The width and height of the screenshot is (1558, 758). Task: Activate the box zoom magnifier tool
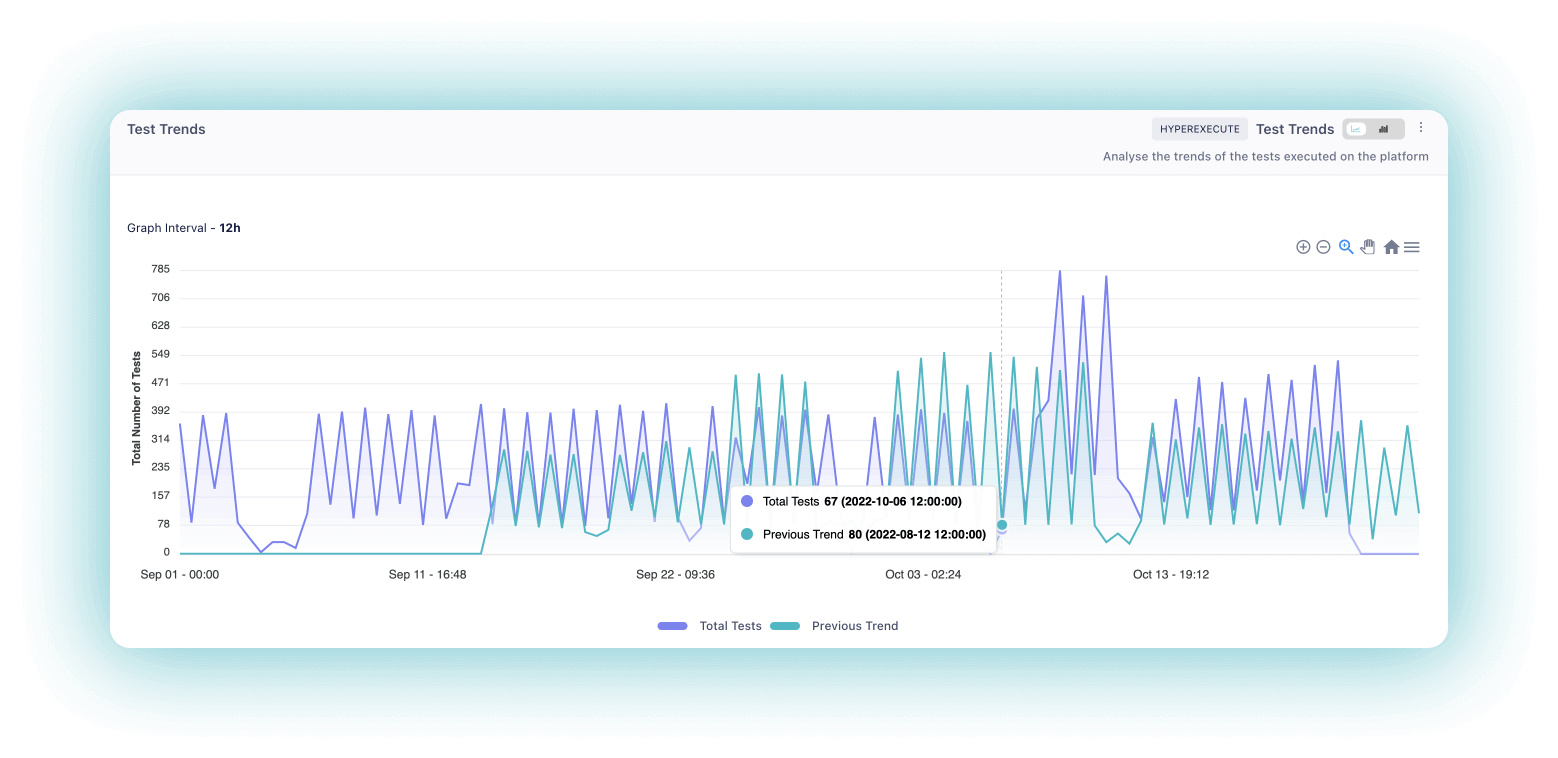pyautogui.click(x=1346, y=247)
